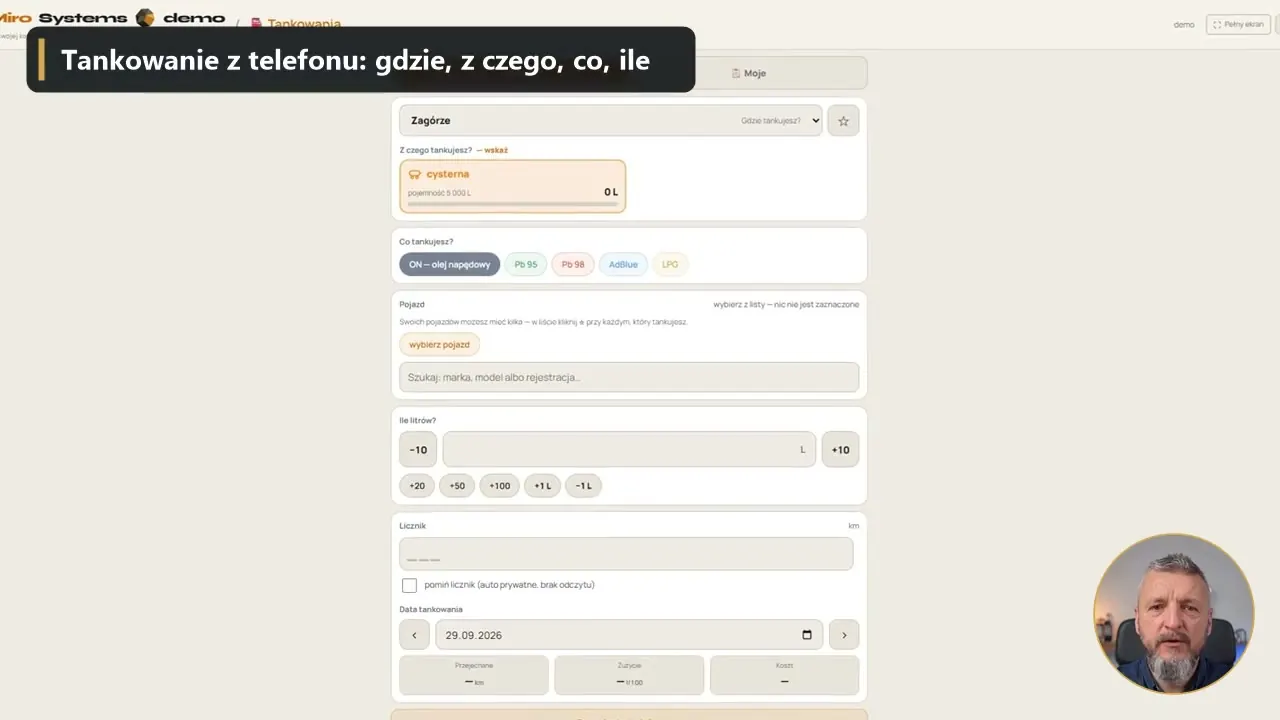This screenshot has height=720, width=1280.
Task: Click the wskaż link next to tank question
Action: (x=496, y=150)
